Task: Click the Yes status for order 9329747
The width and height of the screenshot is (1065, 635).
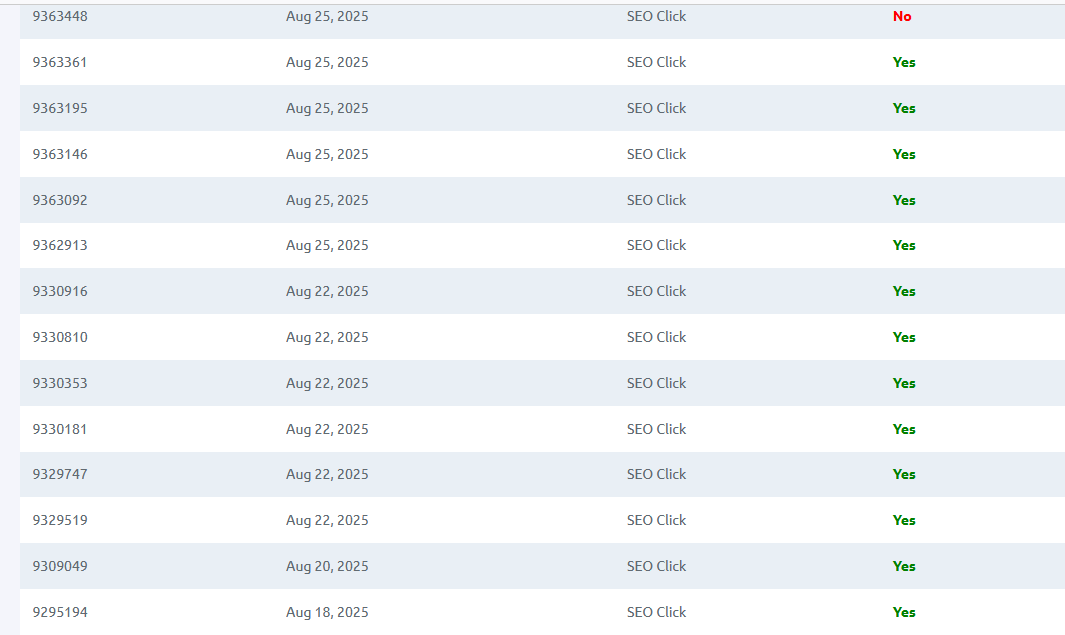Action: click(904, 475)
